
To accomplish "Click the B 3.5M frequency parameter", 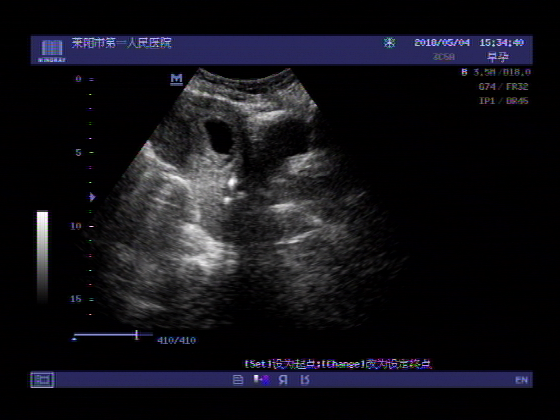I will click(x=479, y=72).
